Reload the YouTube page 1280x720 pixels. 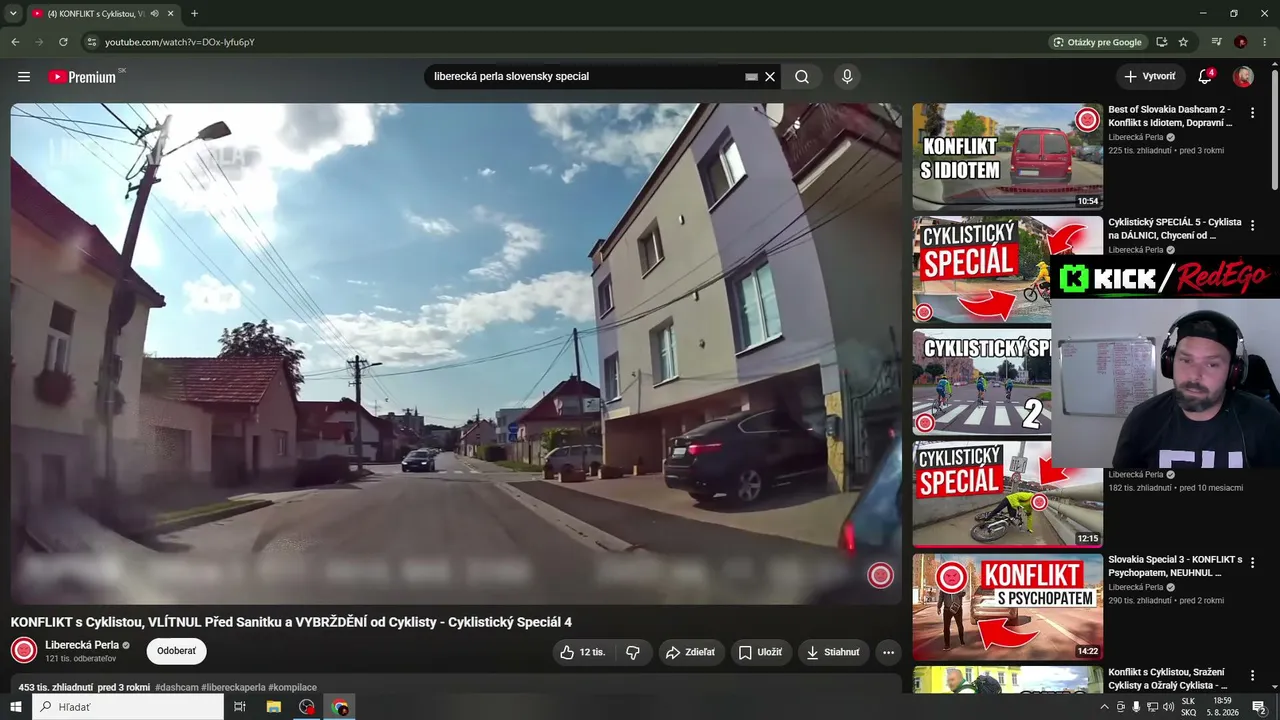[x=63, y=42]
